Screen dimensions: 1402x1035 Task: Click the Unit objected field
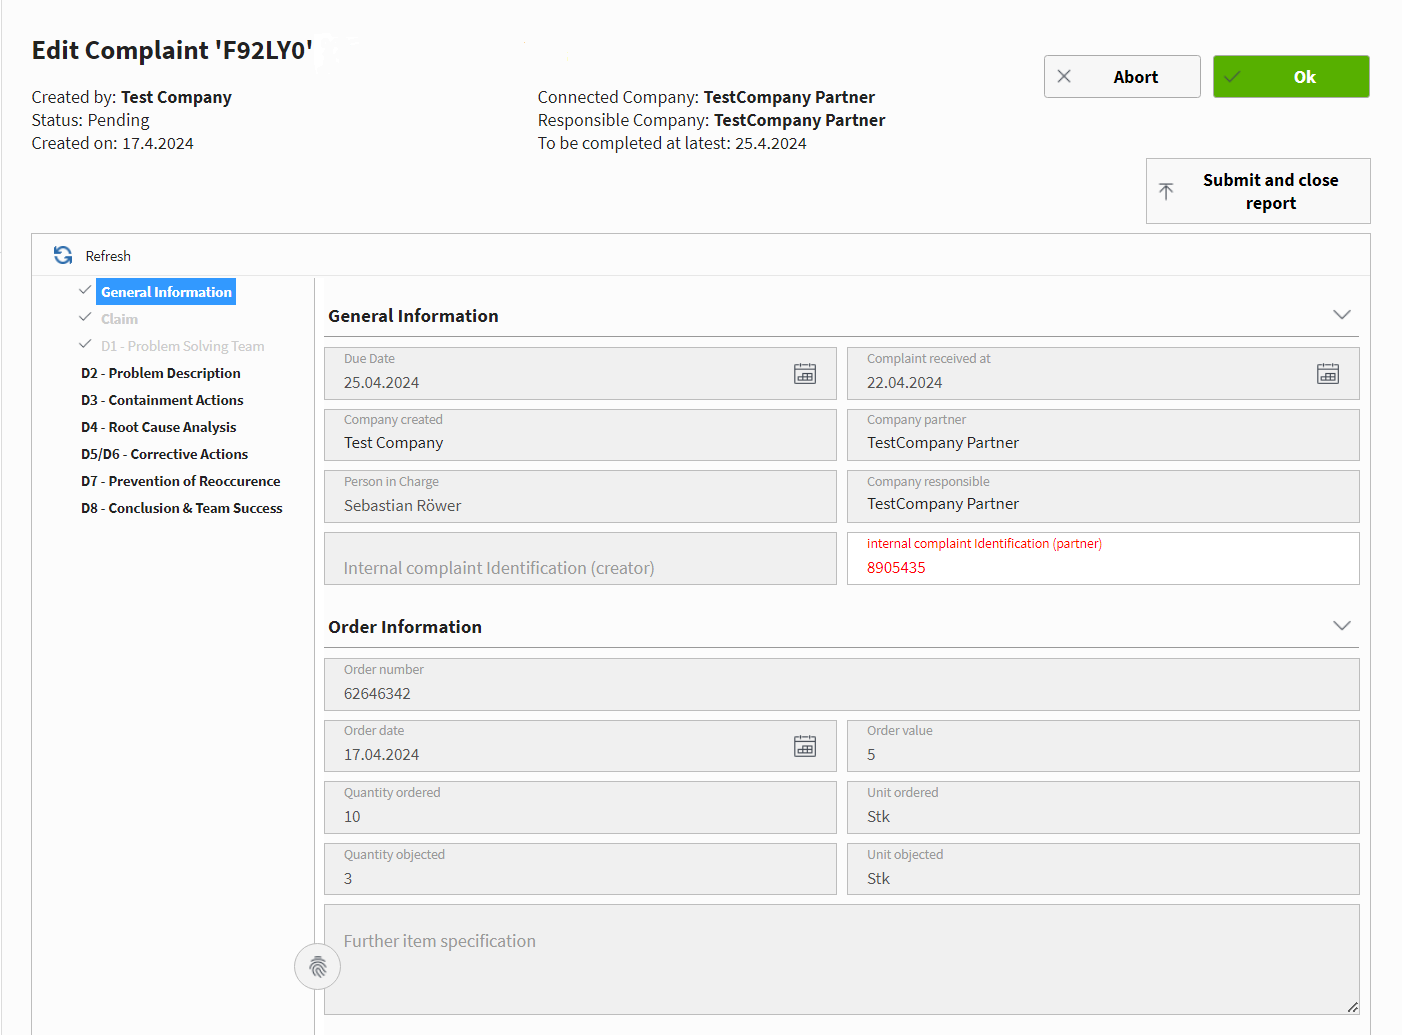[x=1103, y=869]
